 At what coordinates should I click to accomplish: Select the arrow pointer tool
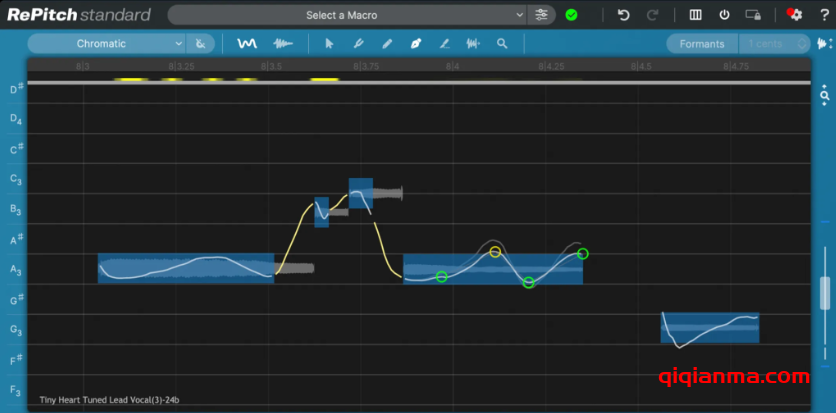329,44
